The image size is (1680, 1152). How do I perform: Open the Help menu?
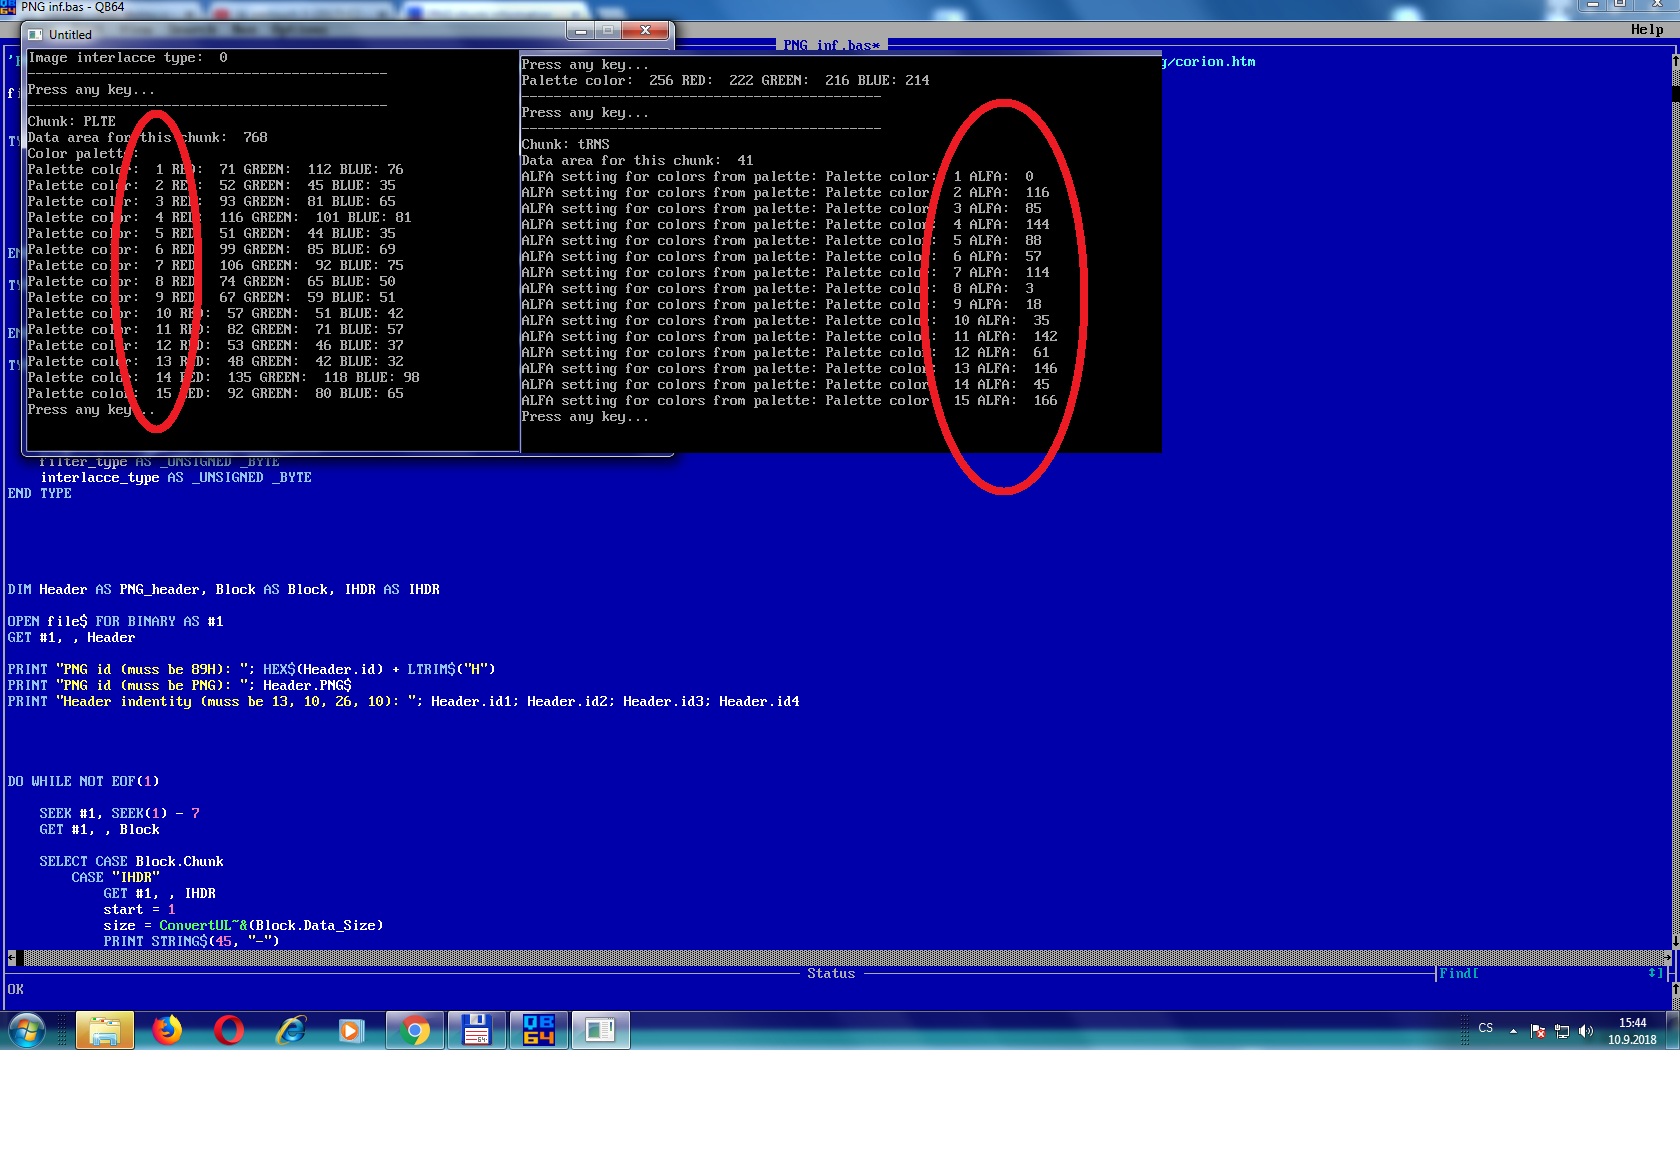[x=1646, y=30]
